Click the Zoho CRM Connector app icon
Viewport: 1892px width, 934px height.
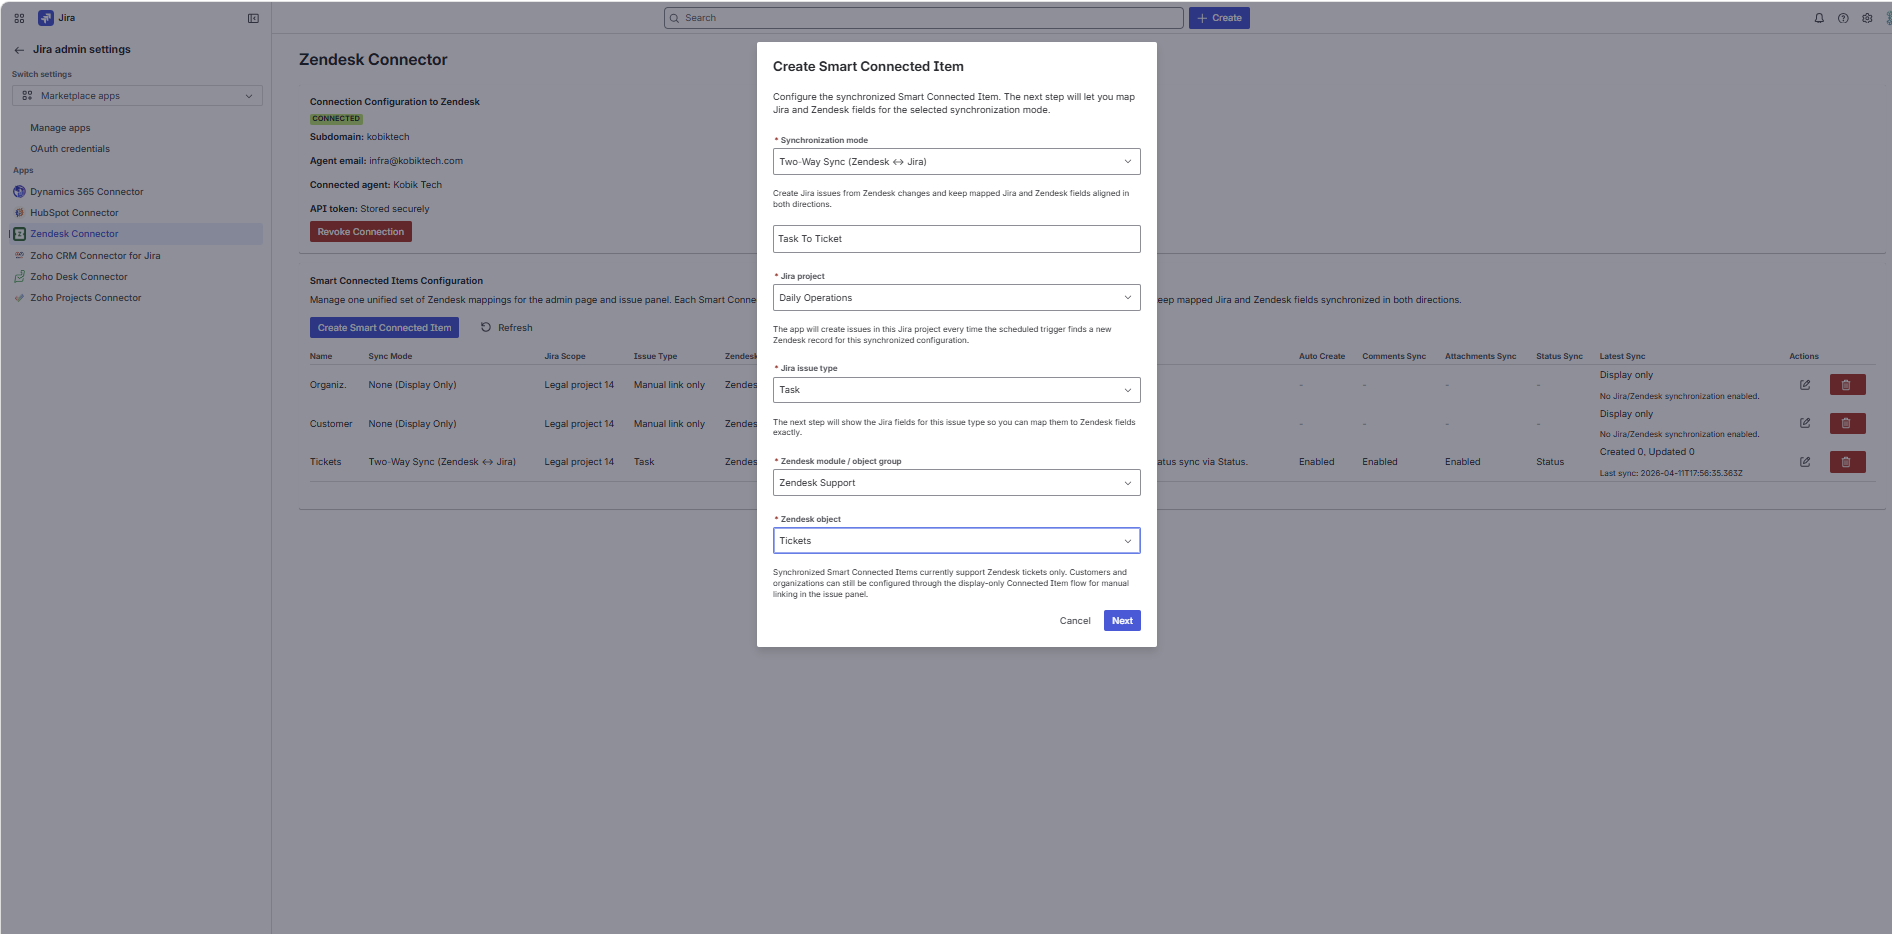(x=19, y=255)
